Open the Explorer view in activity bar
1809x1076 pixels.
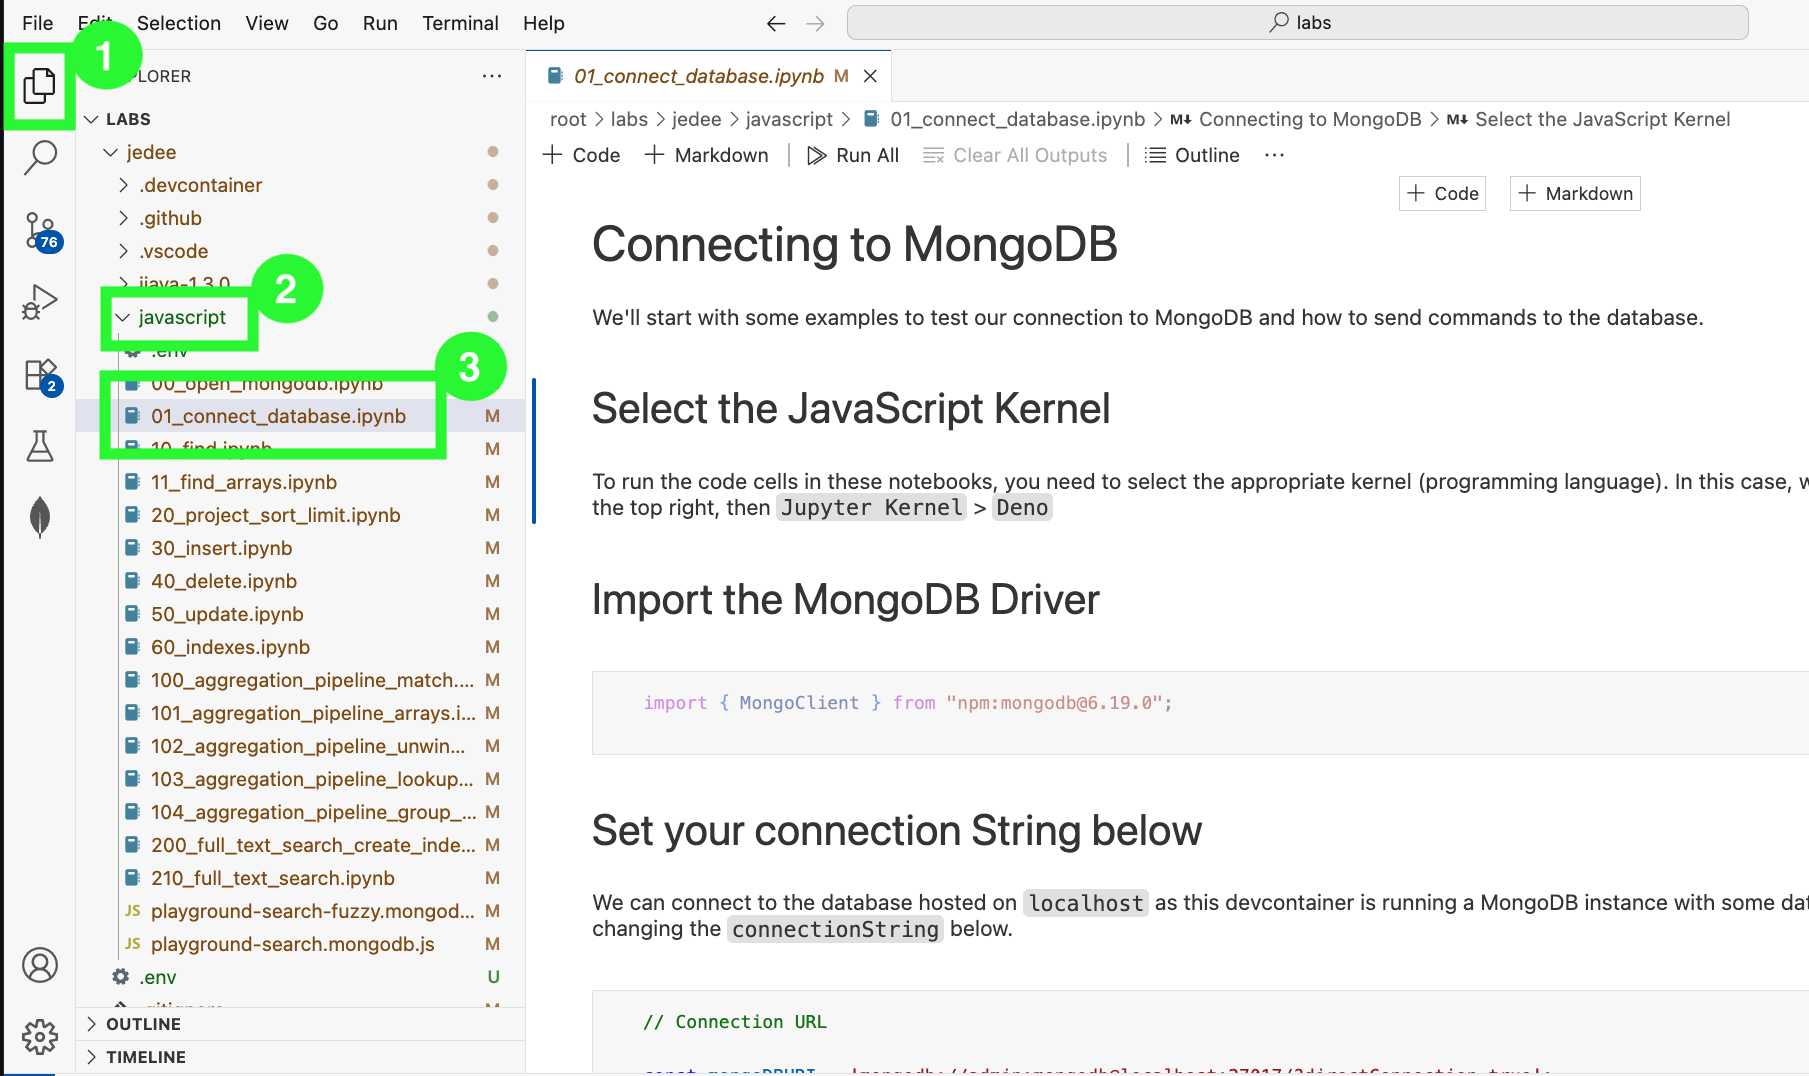pyautogui.click(x=39, y=86)
